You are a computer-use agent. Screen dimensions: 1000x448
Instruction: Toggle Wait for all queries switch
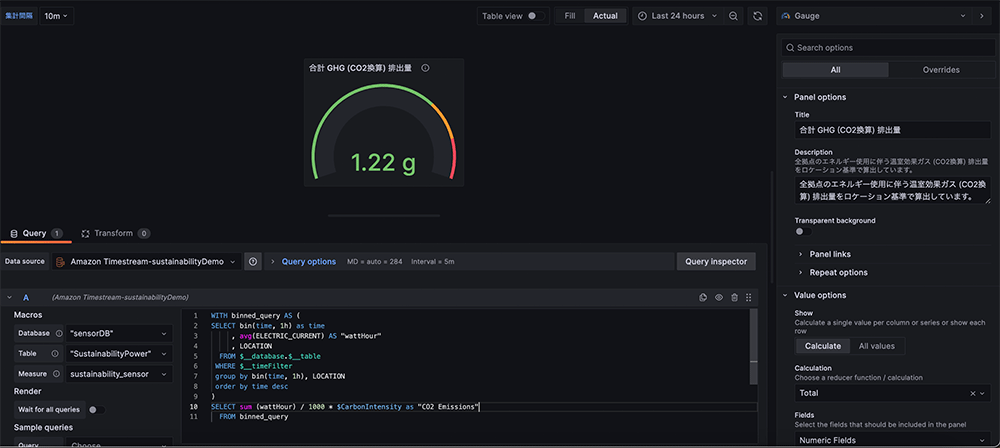coord(98,409)
